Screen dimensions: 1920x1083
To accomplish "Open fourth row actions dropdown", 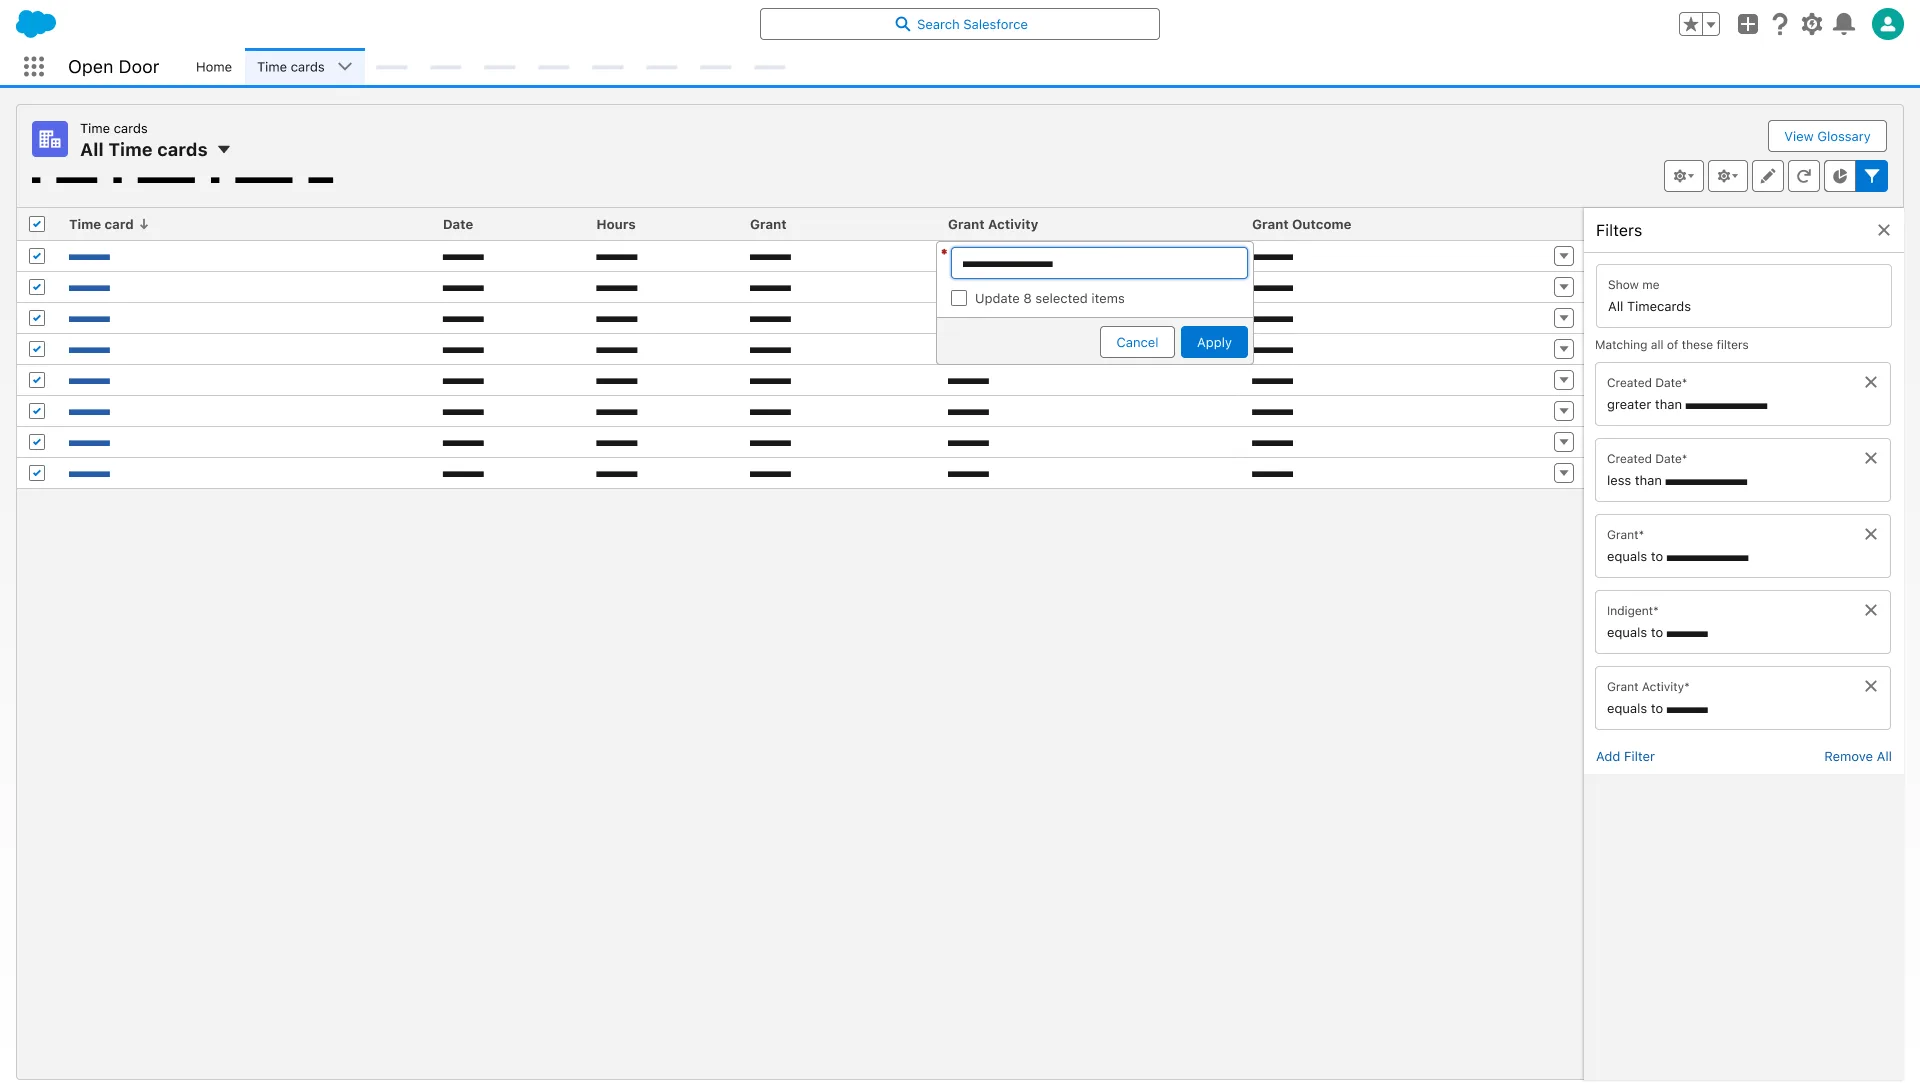I will [x=1564, y=349].
